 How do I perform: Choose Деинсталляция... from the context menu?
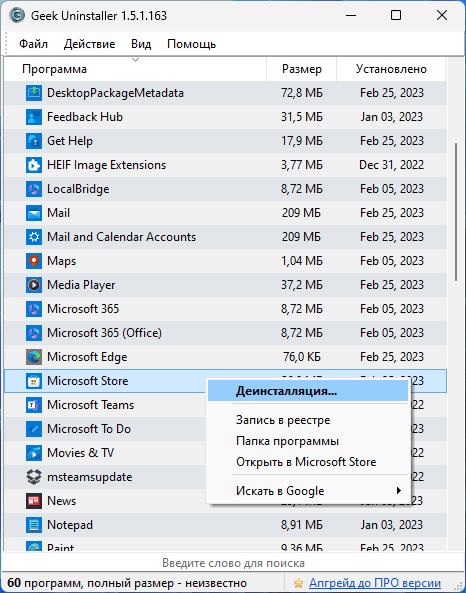click(x=308, y=391)
